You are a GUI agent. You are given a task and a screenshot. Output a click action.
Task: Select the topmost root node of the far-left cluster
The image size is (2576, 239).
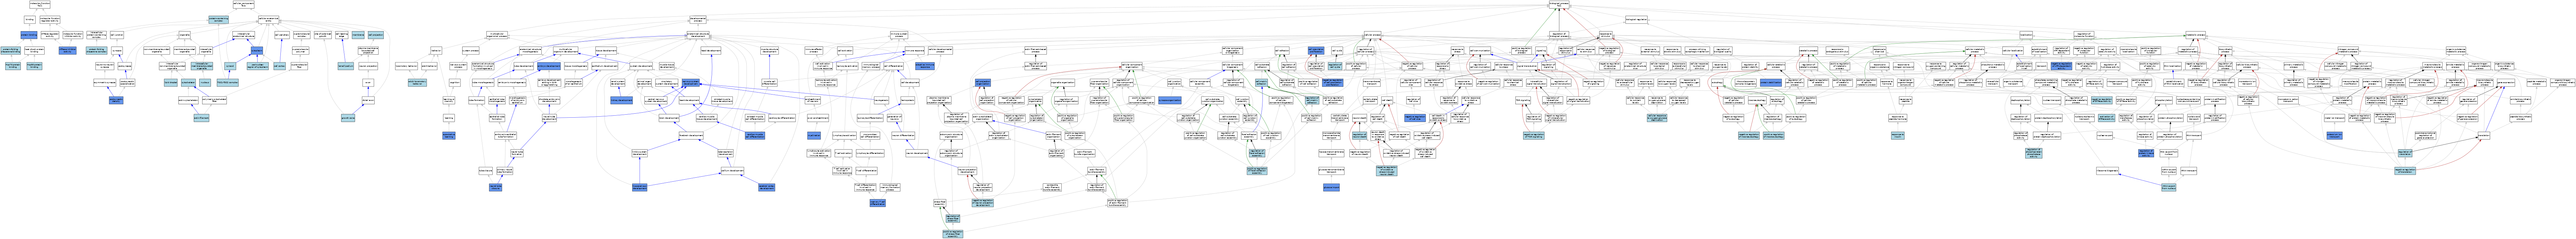pyautogui.click(x=40, y=5)
